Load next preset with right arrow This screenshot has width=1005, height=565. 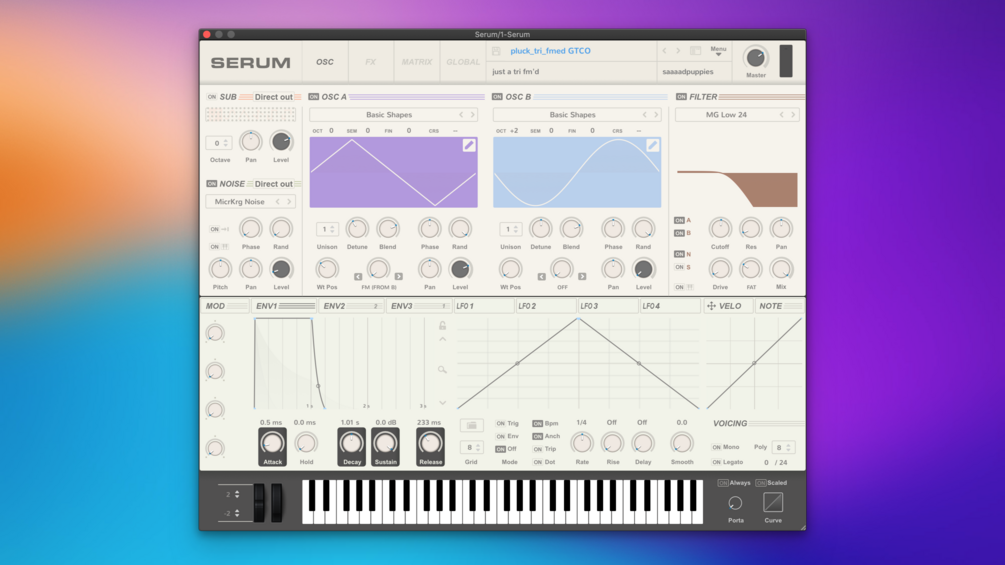(678, 51)
